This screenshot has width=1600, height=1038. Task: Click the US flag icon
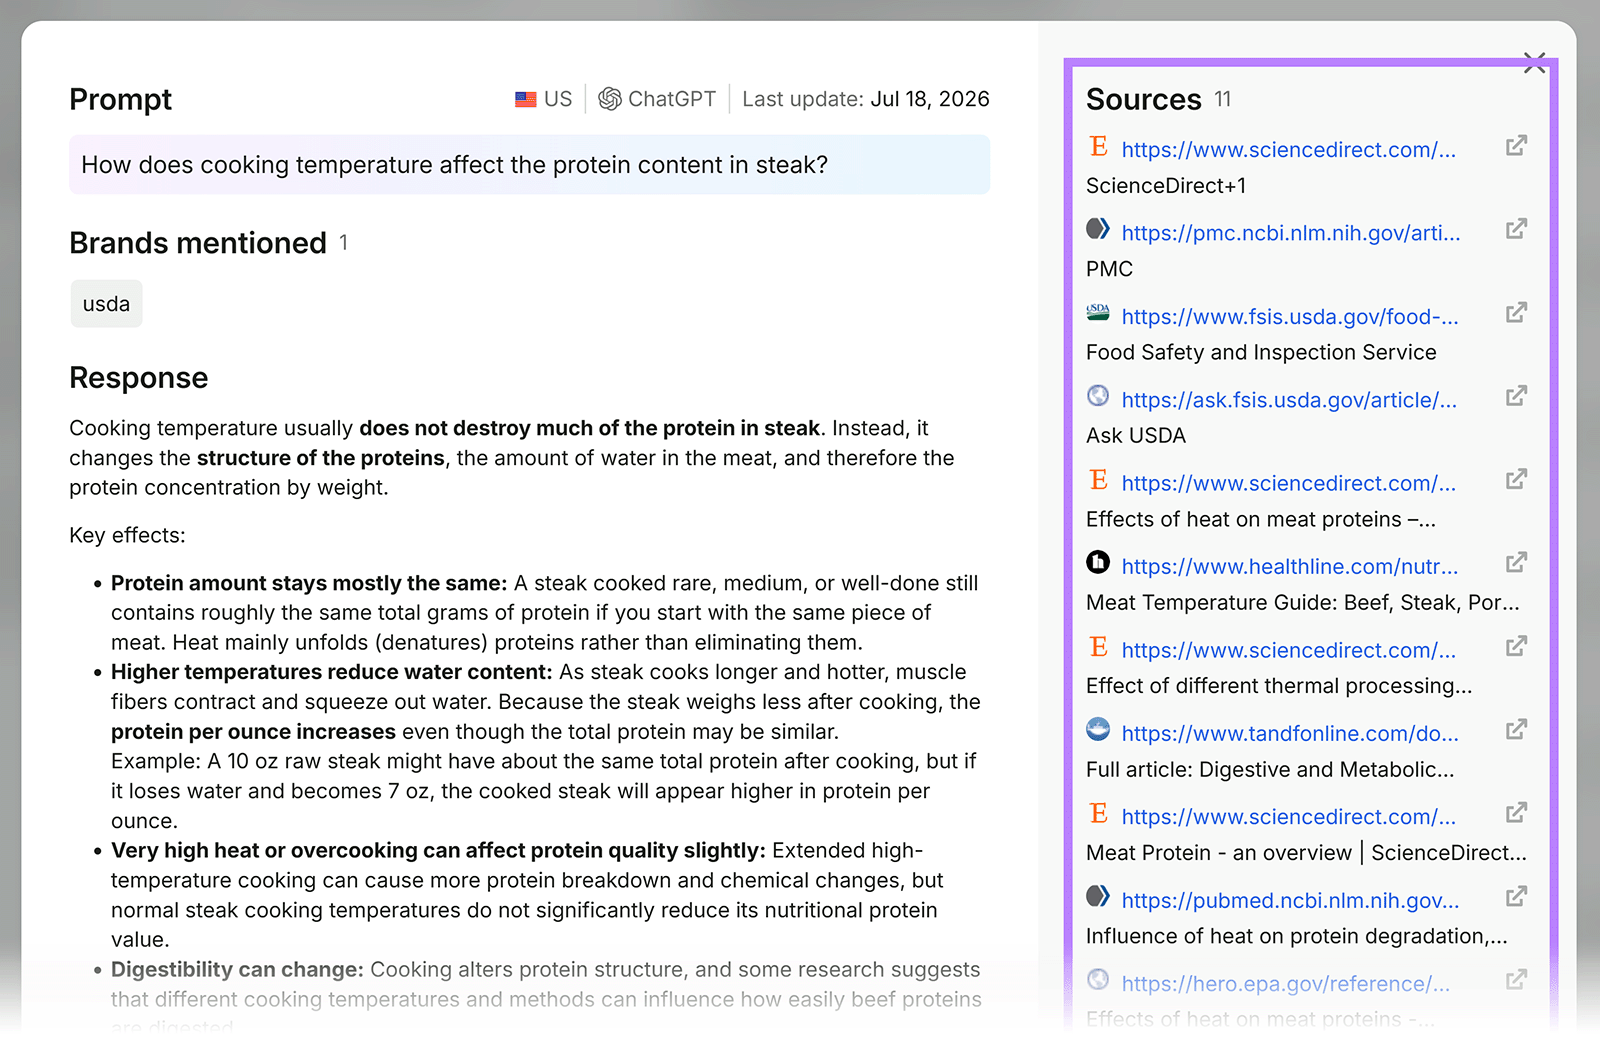click(526, 99)
